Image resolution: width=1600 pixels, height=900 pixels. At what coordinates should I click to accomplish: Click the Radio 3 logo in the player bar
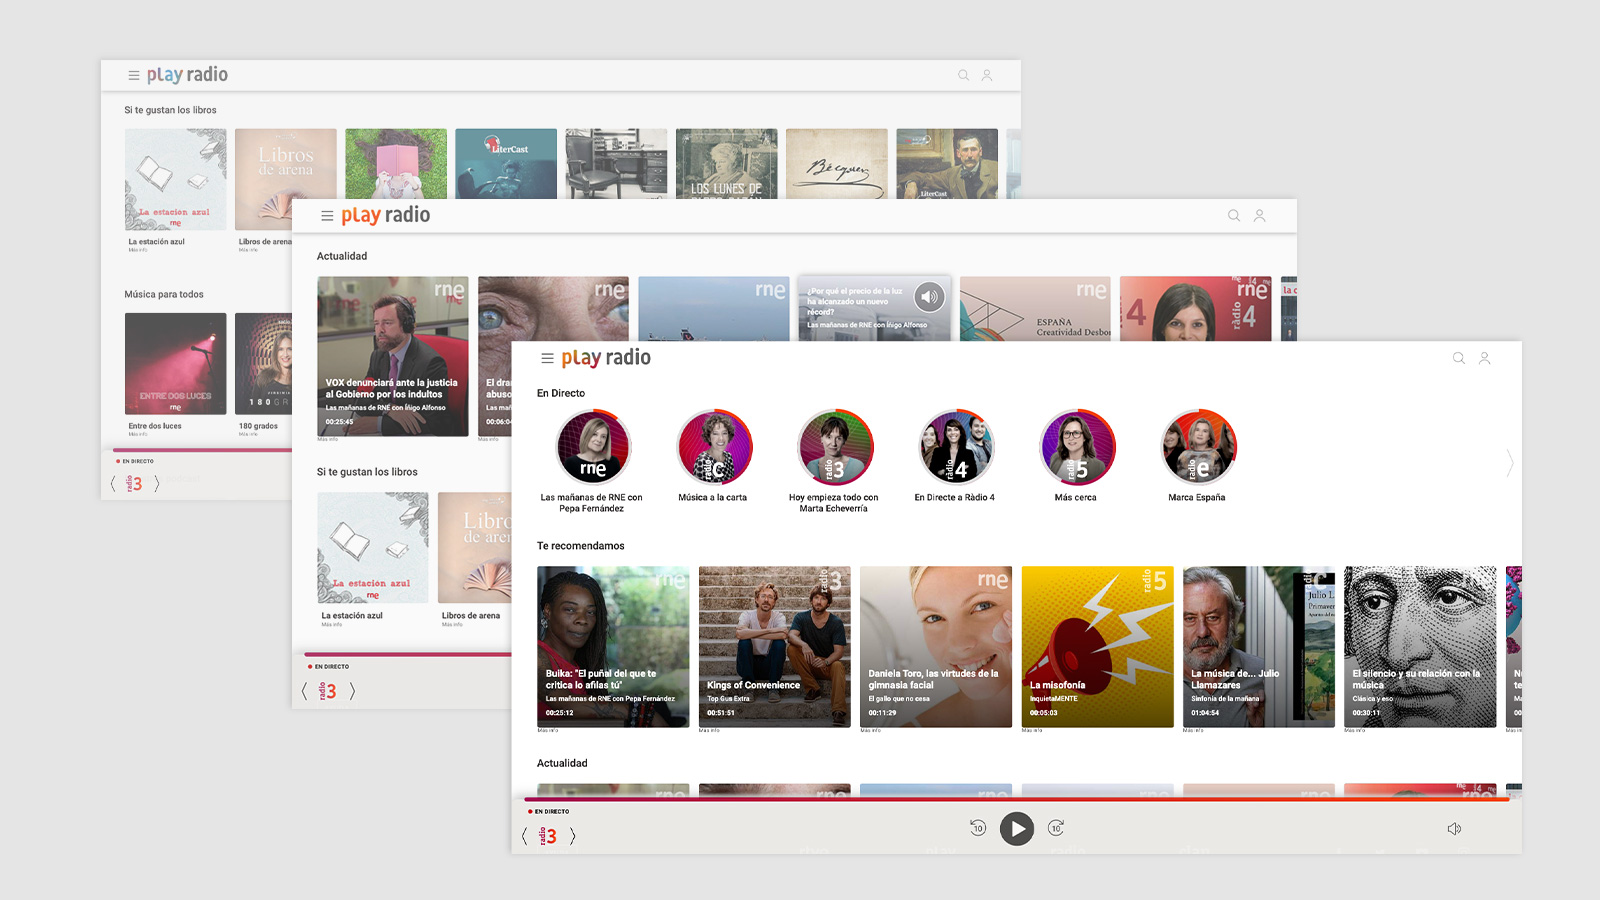[x=548, y=836]
